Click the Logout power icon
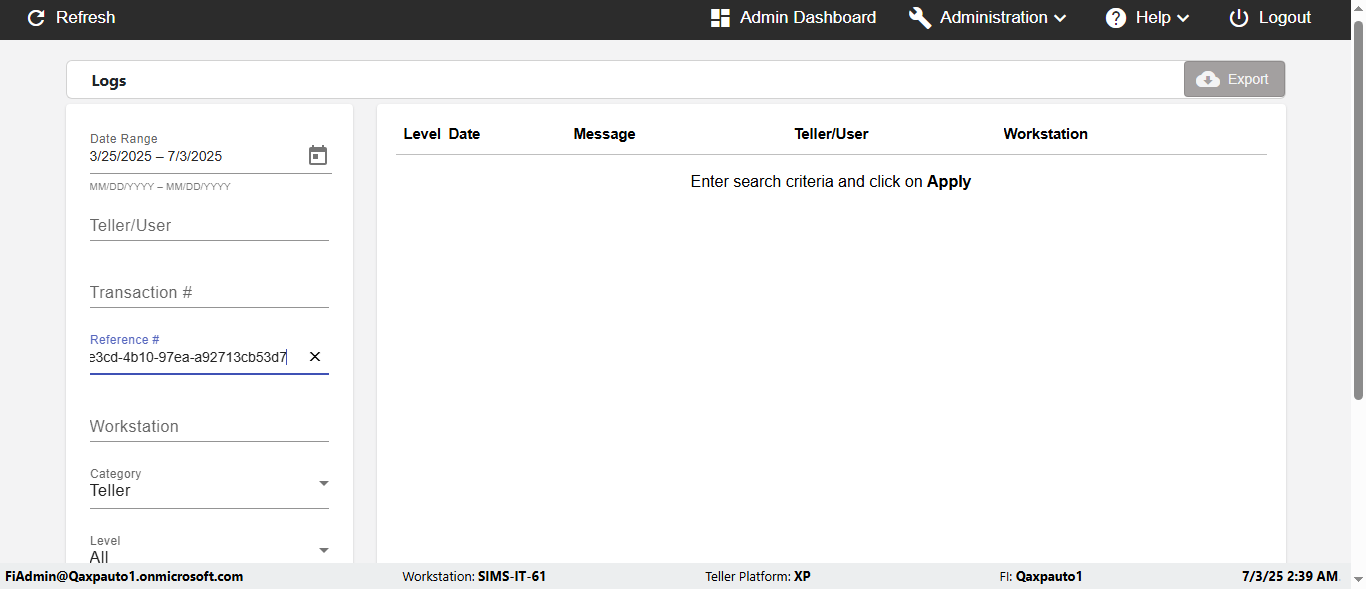1366x589 pixels. [1239, 18]
